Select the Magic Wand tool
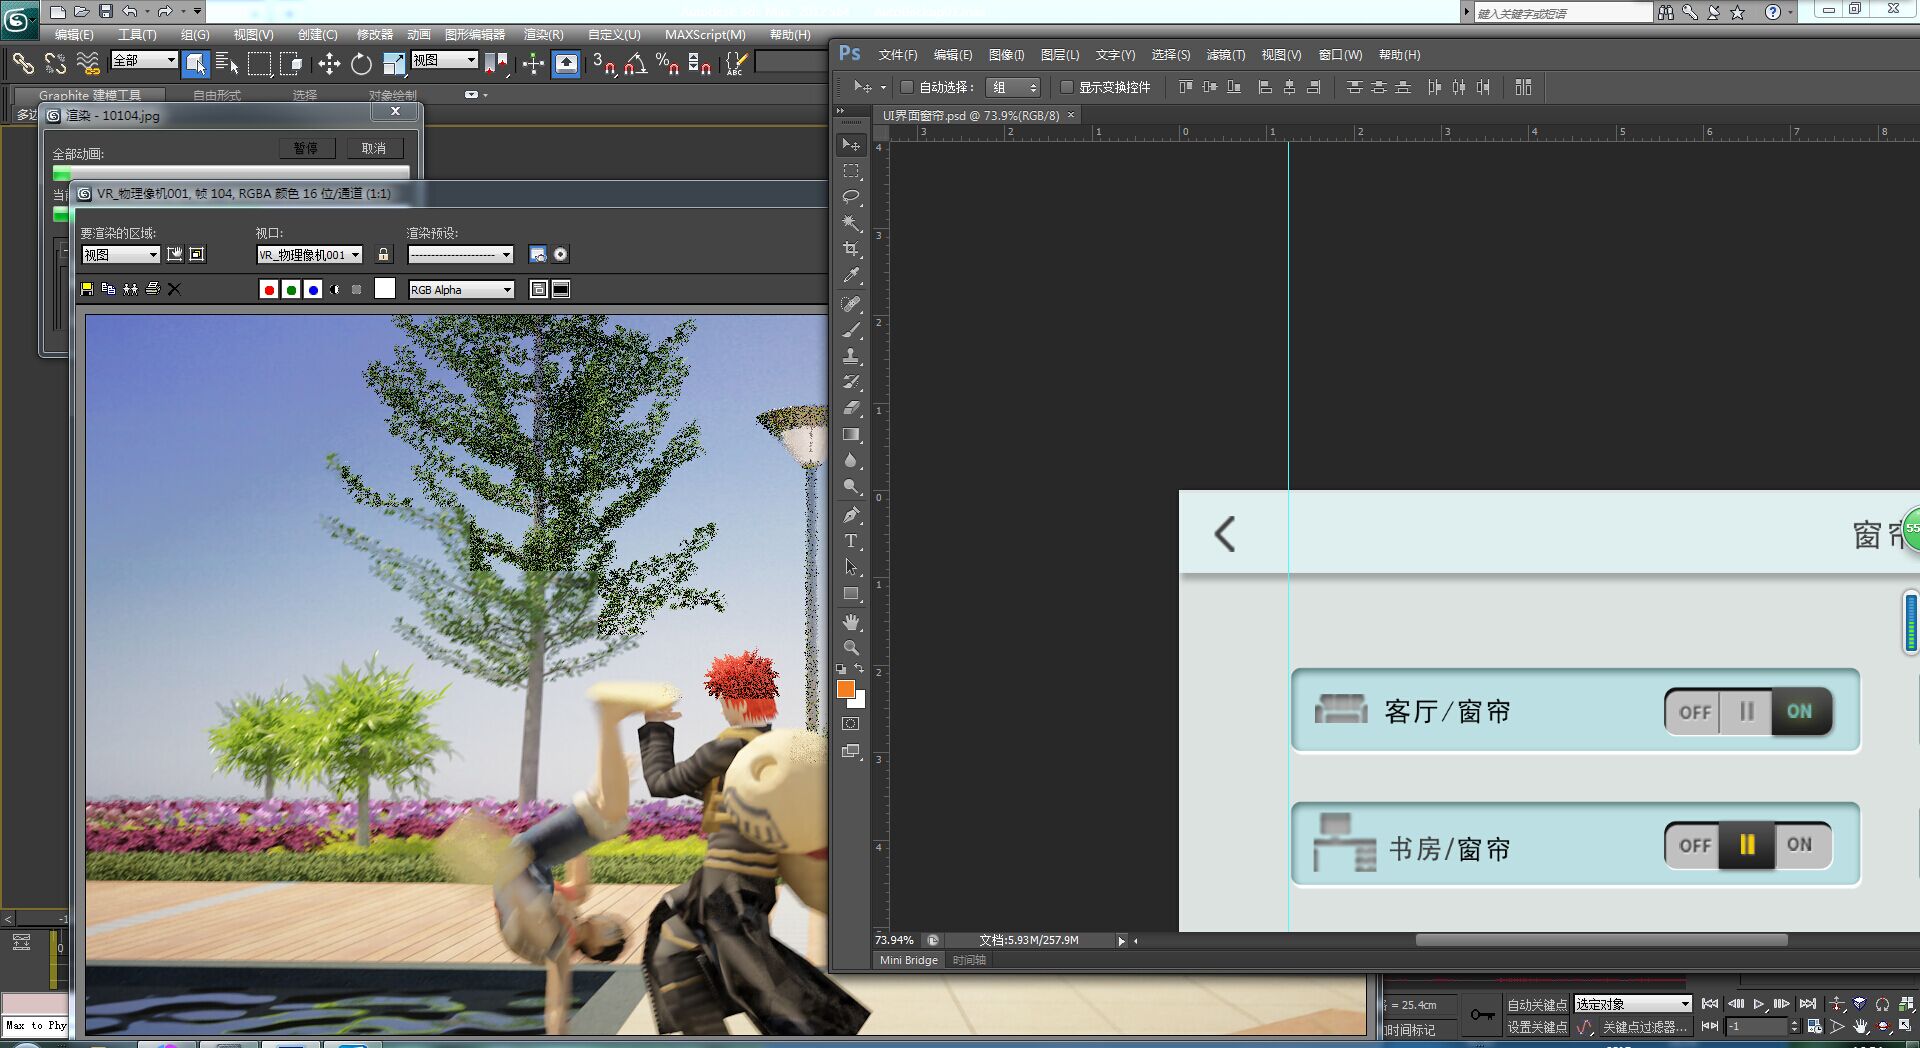1920x1048 pixels. click(851, 223)
